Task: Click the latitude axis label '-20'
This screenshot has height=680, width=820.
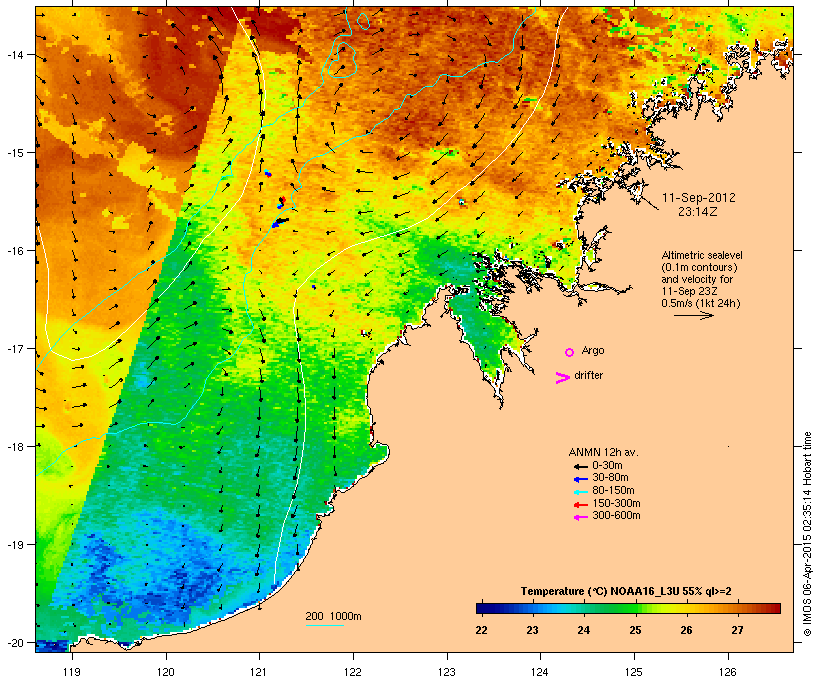Action: [x=14, y=642]
